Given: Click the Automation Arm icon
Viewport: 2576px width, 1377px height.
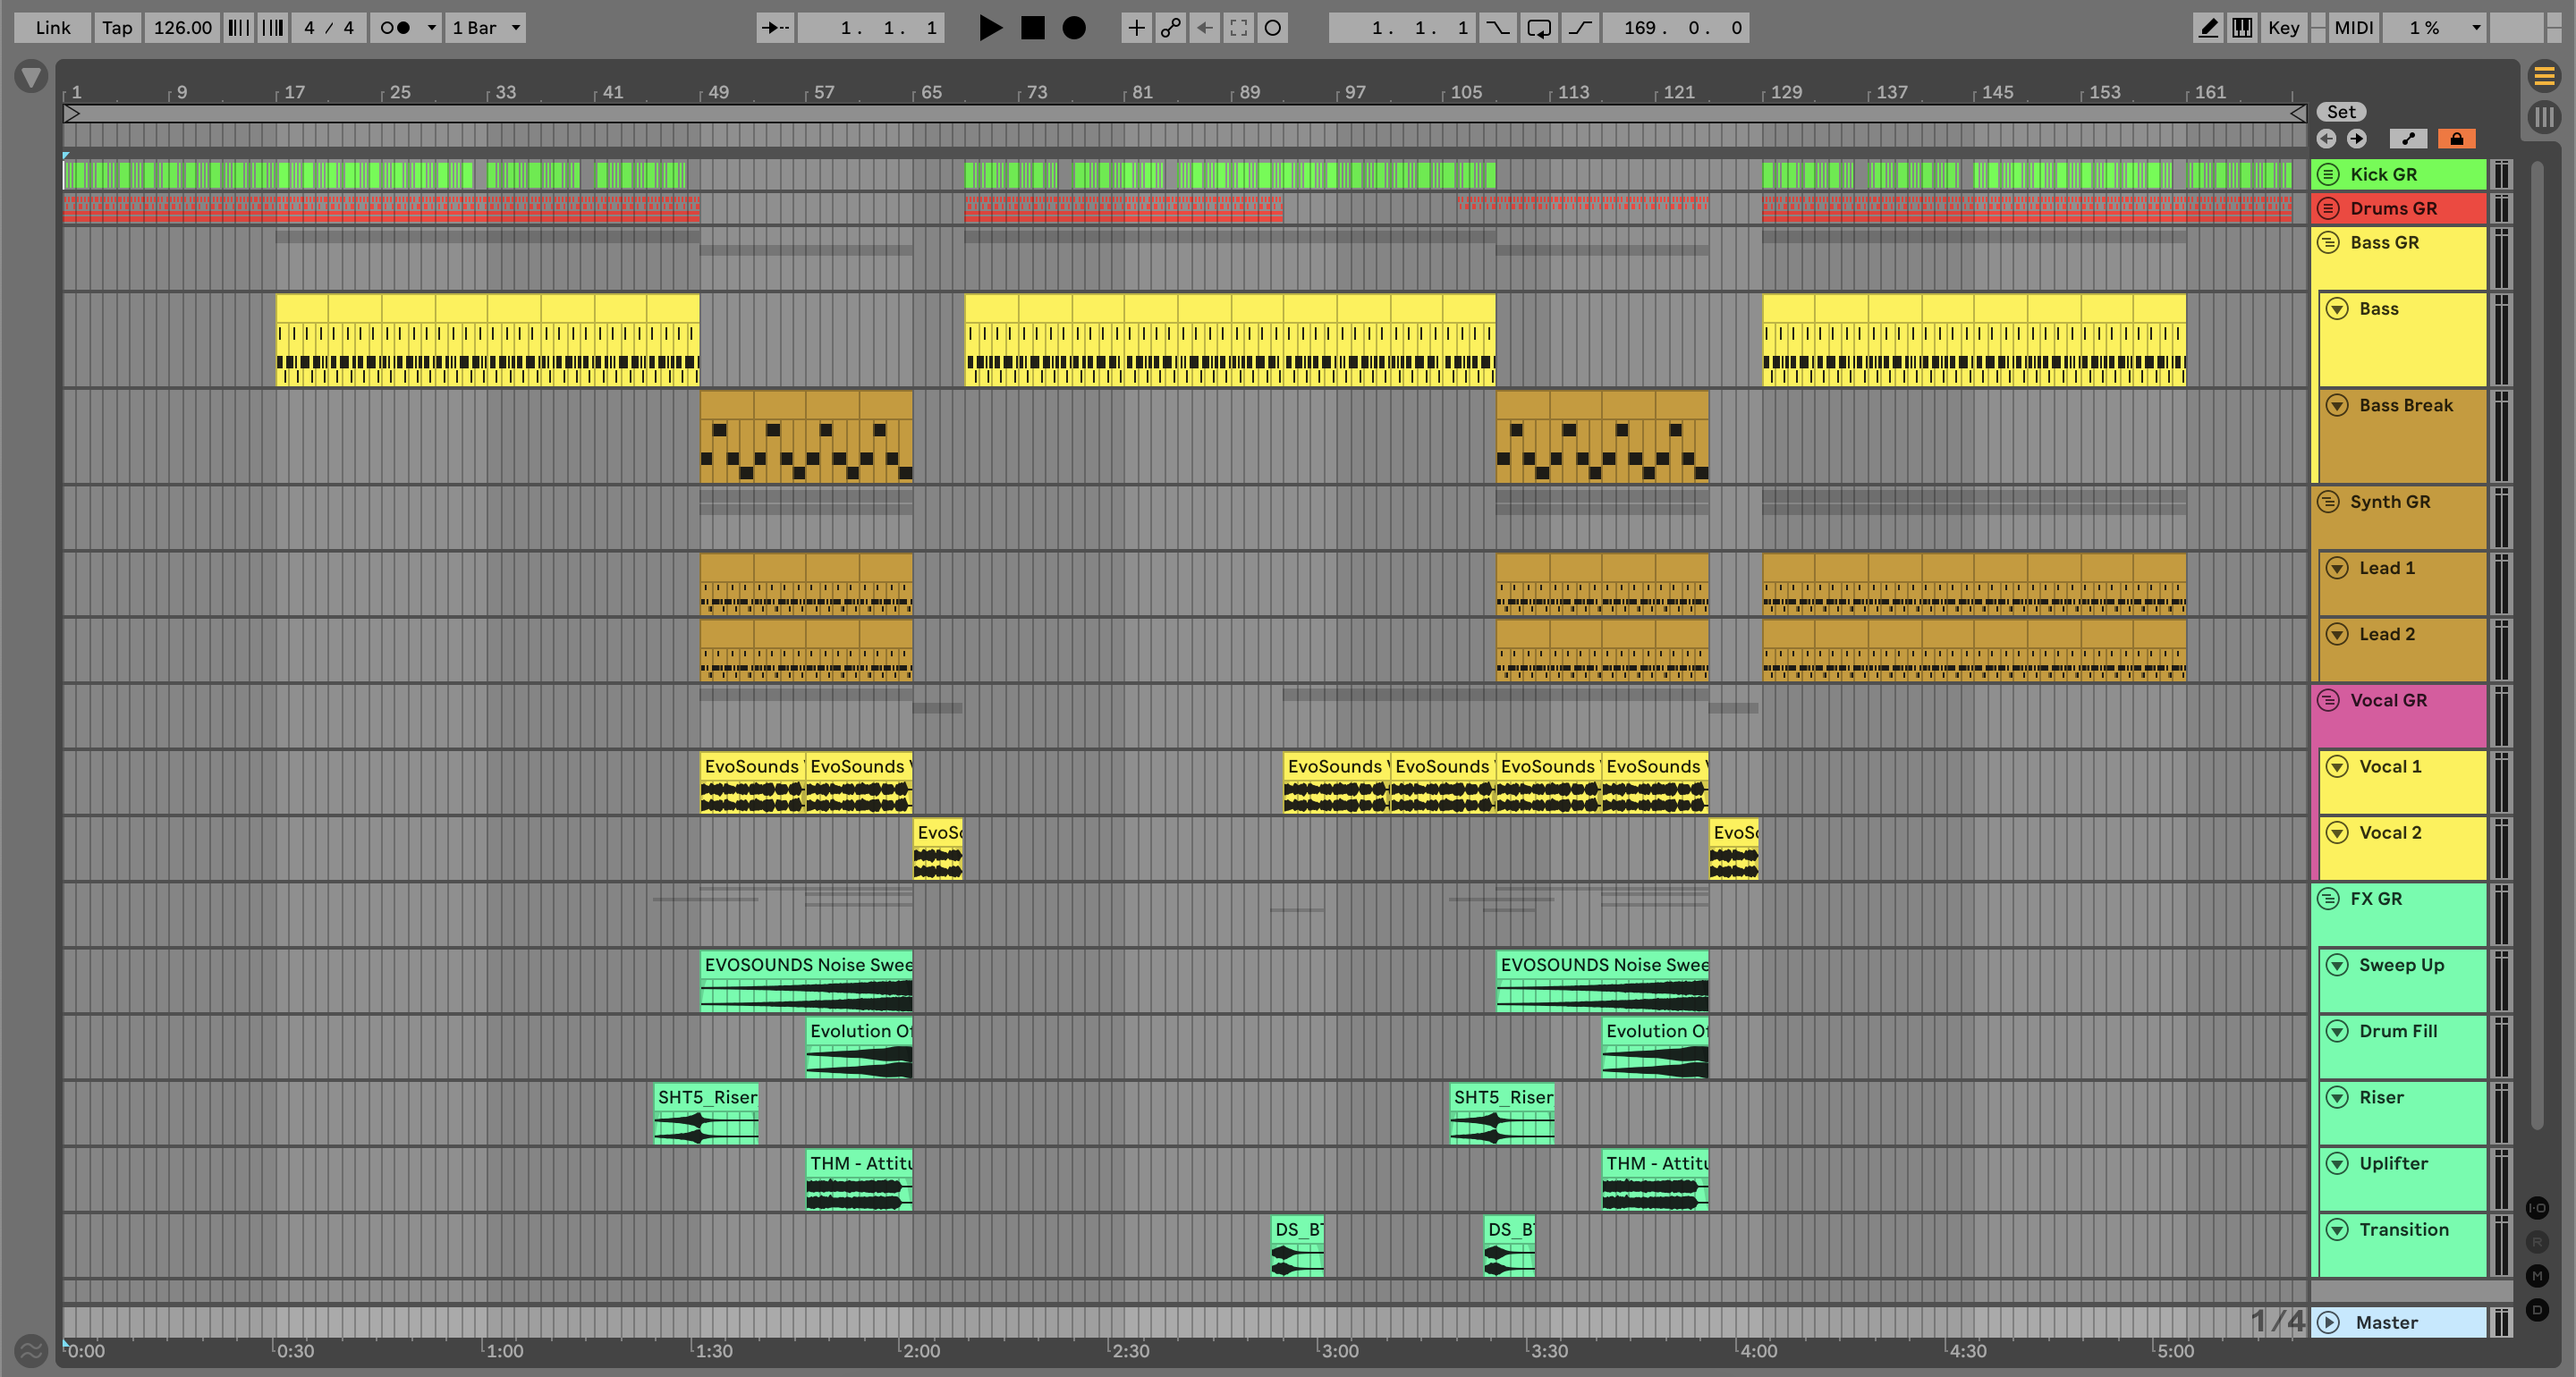Looking at the screenshot, I should point(1170,28).
